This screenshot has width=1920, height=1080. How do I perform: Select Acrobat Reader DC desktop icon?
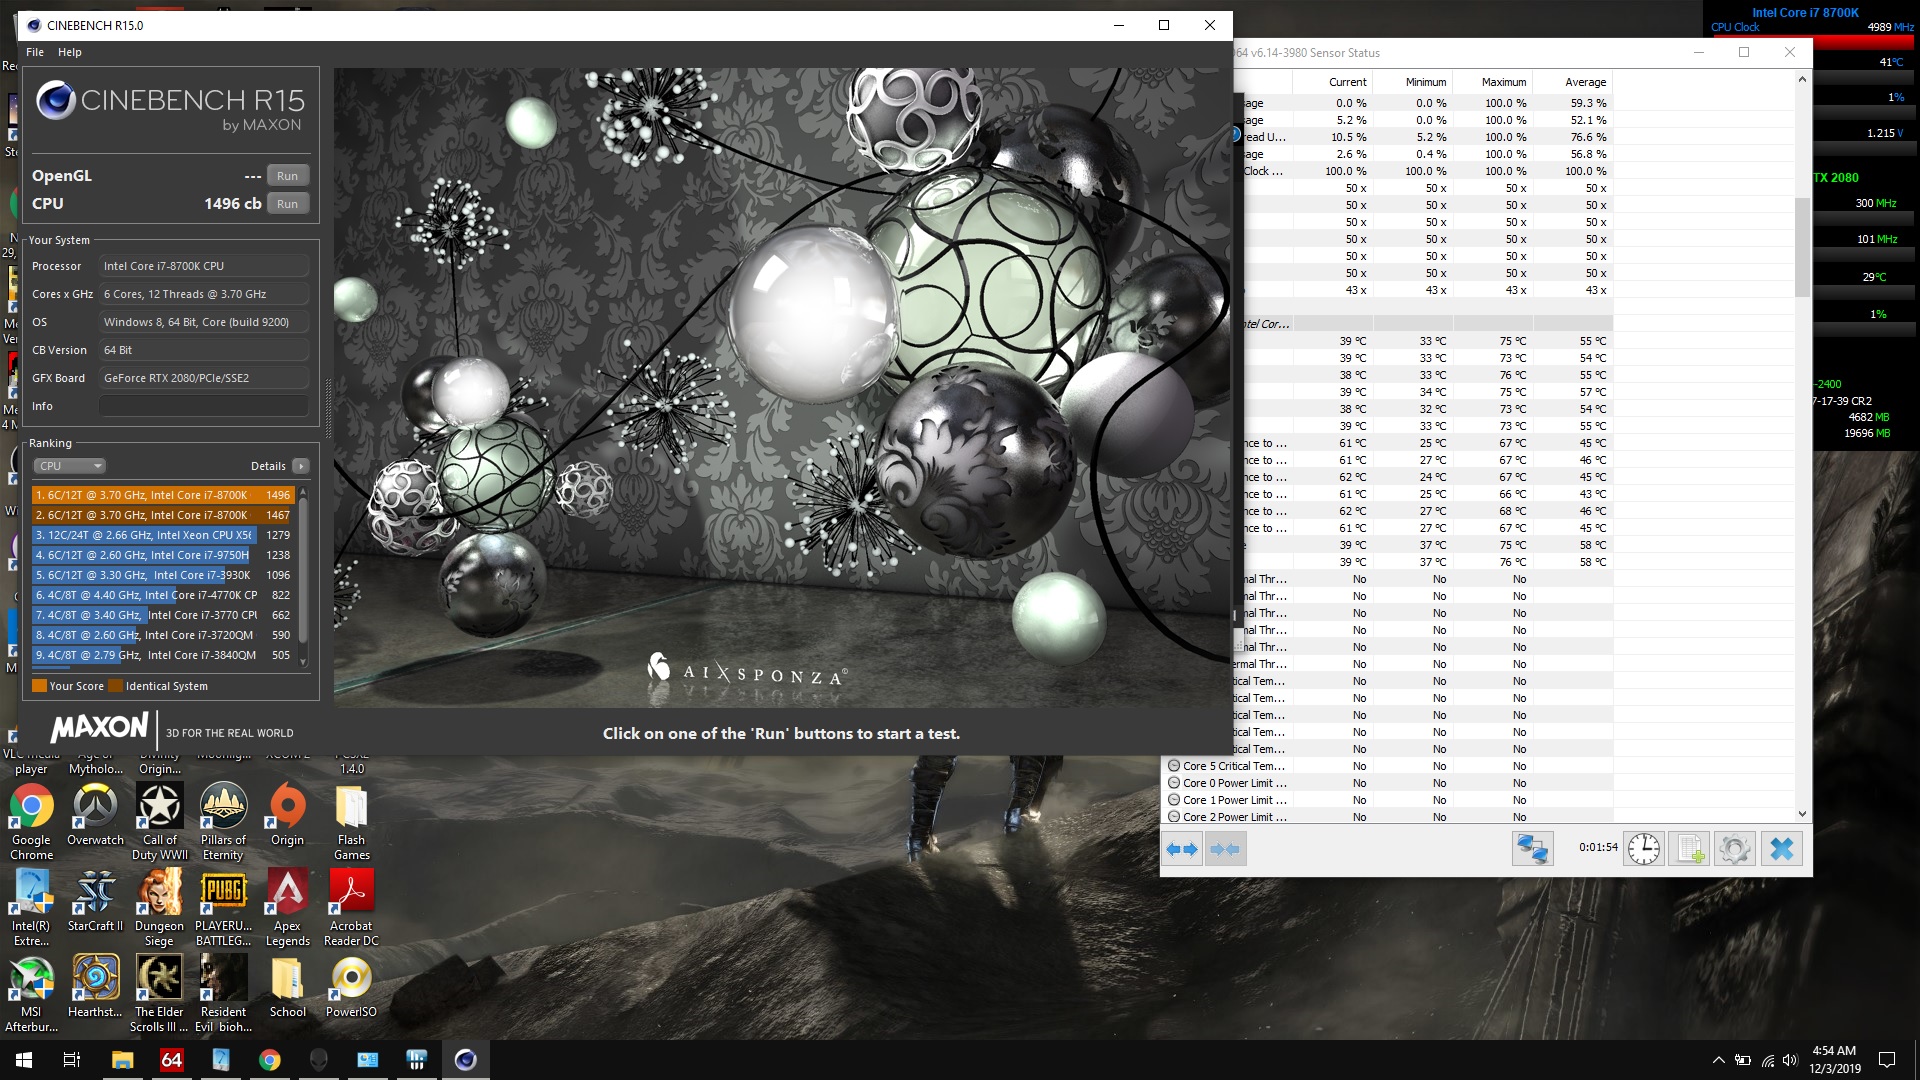coord(352,907)
